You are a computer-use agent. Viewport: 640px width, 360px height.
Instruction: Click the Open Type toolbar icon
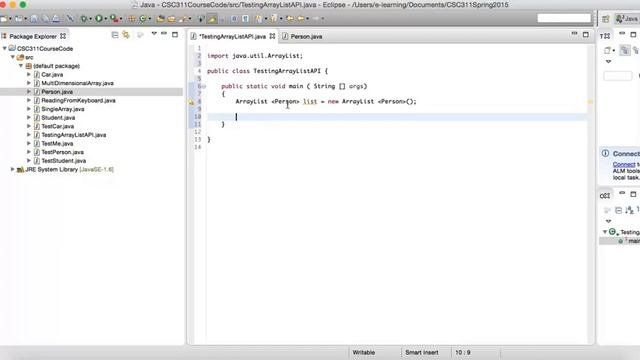pyautogui.click(x=160, y=19)
